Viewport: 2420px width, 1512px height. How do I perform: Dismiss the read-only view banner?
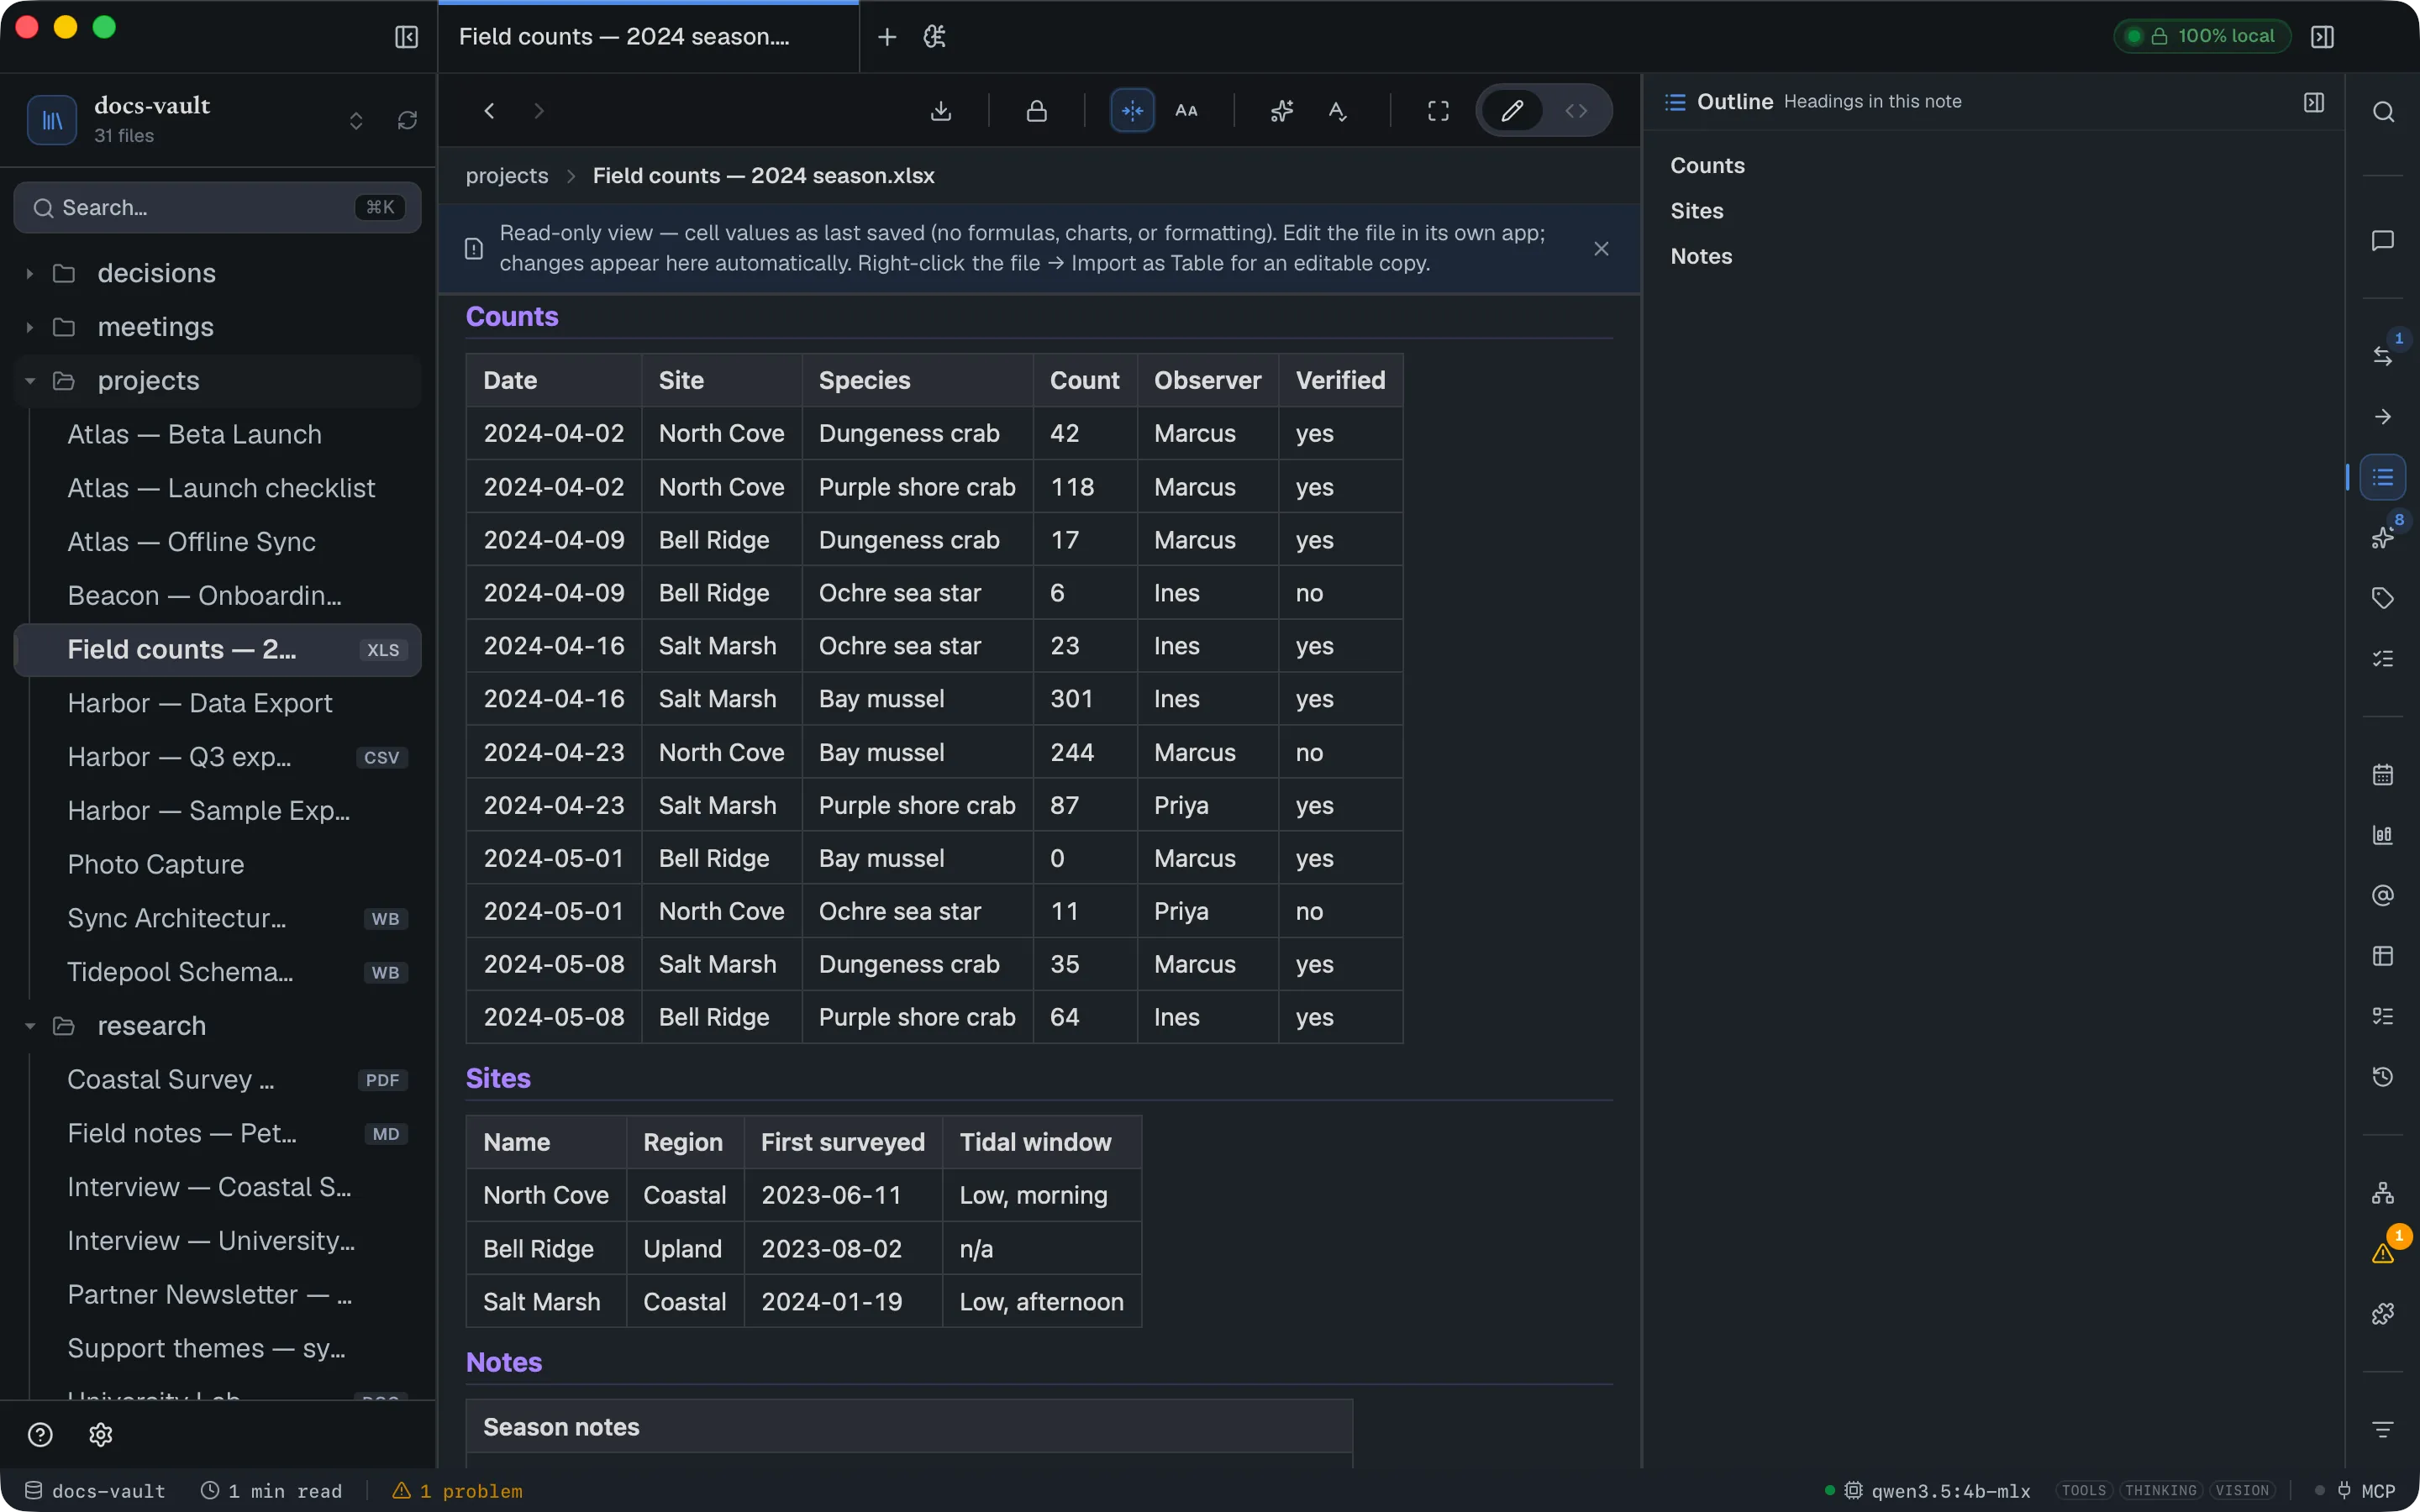(1601, 248)
